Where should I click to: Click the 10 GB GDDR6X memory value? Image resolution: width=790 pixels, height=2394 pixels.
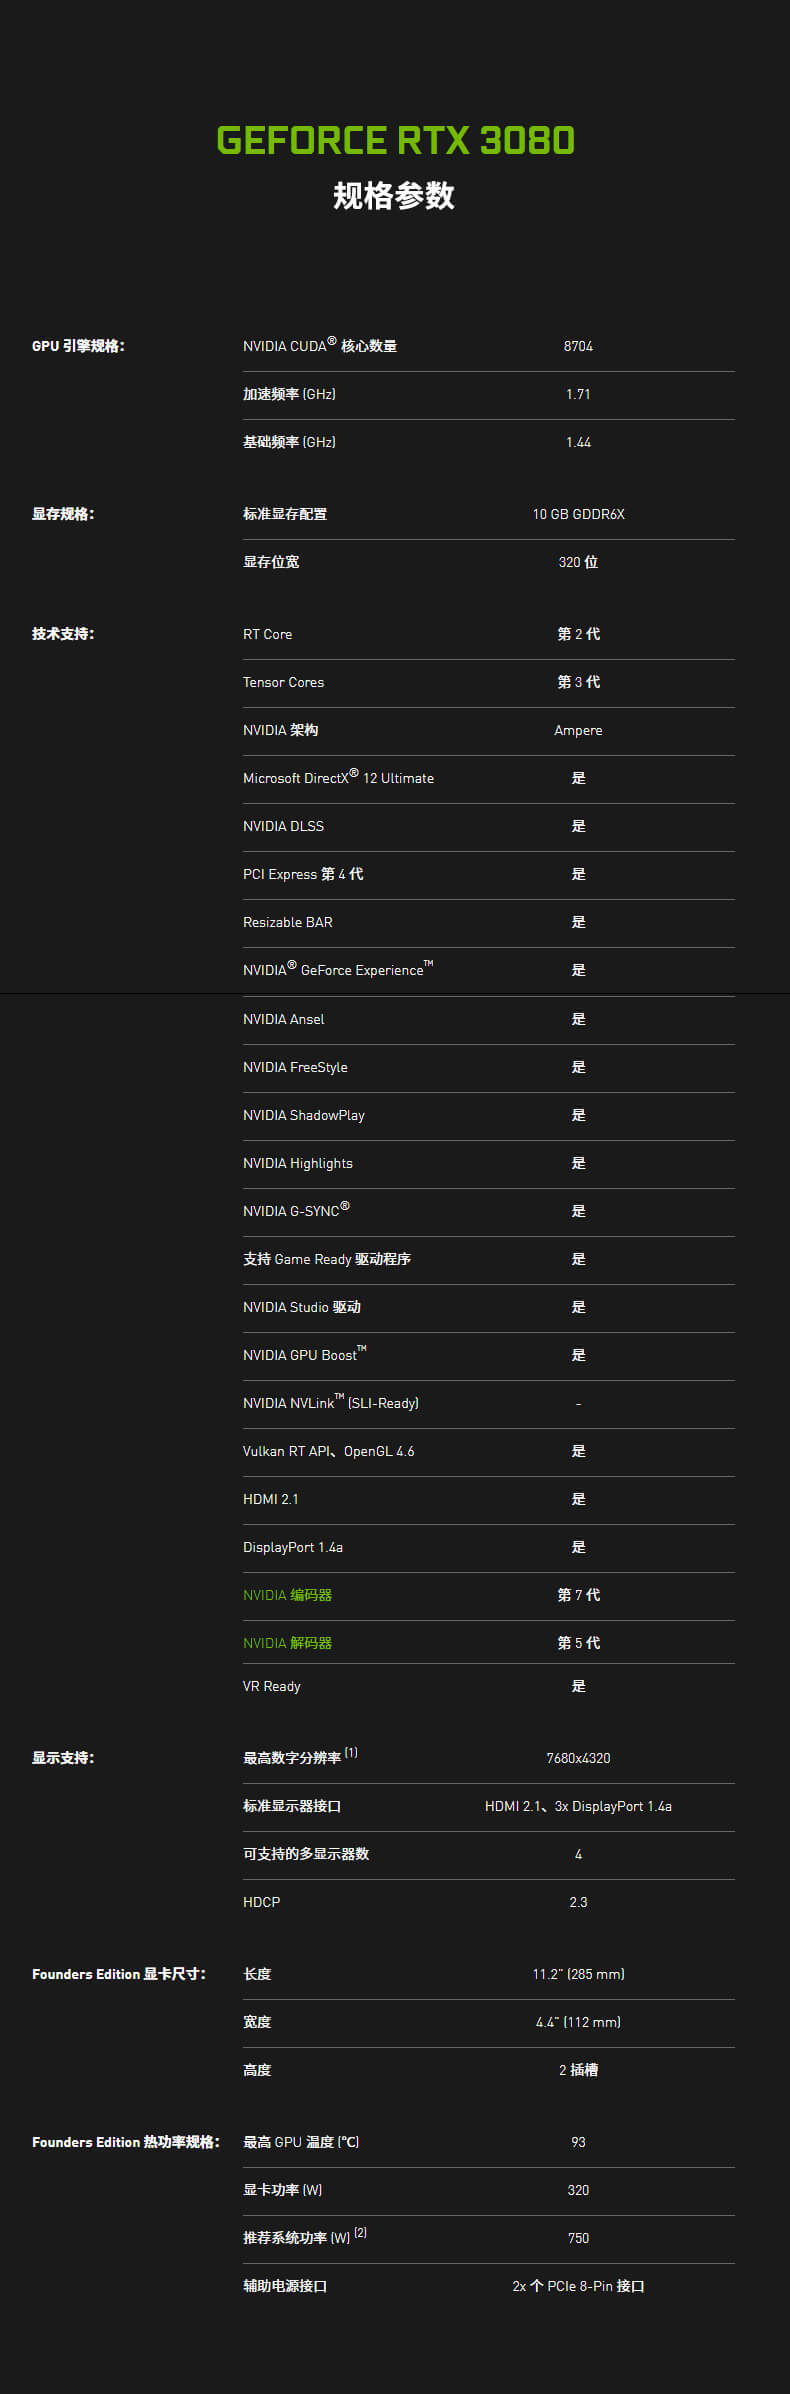pos(578,514)
